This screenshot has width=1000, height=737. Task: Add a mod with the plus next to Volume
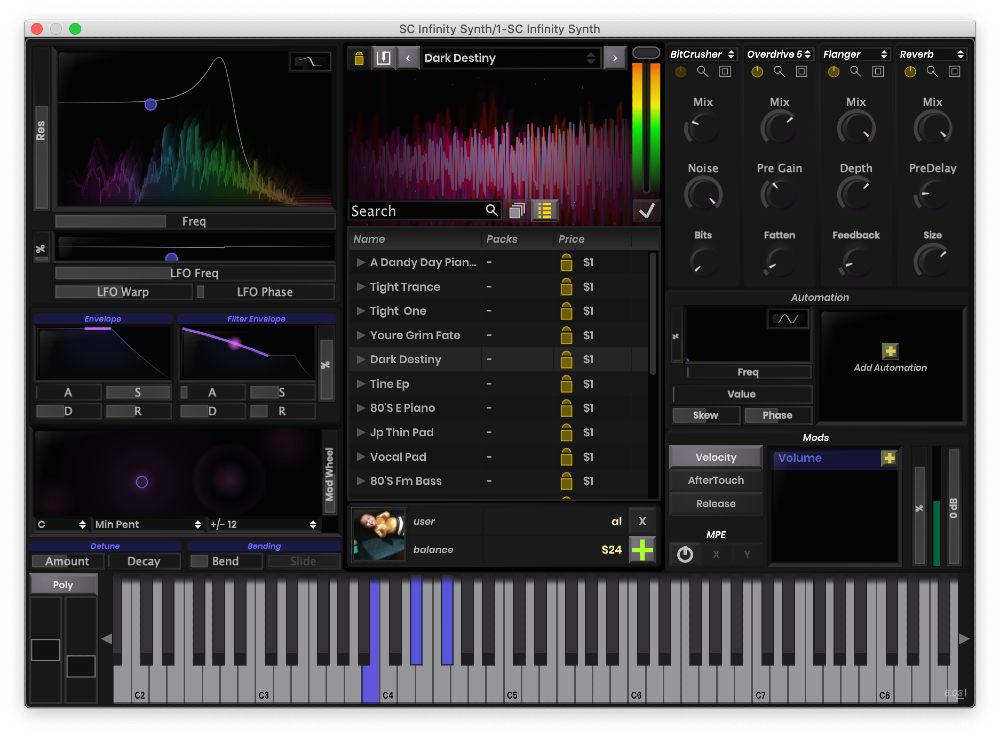click(888, 458)
